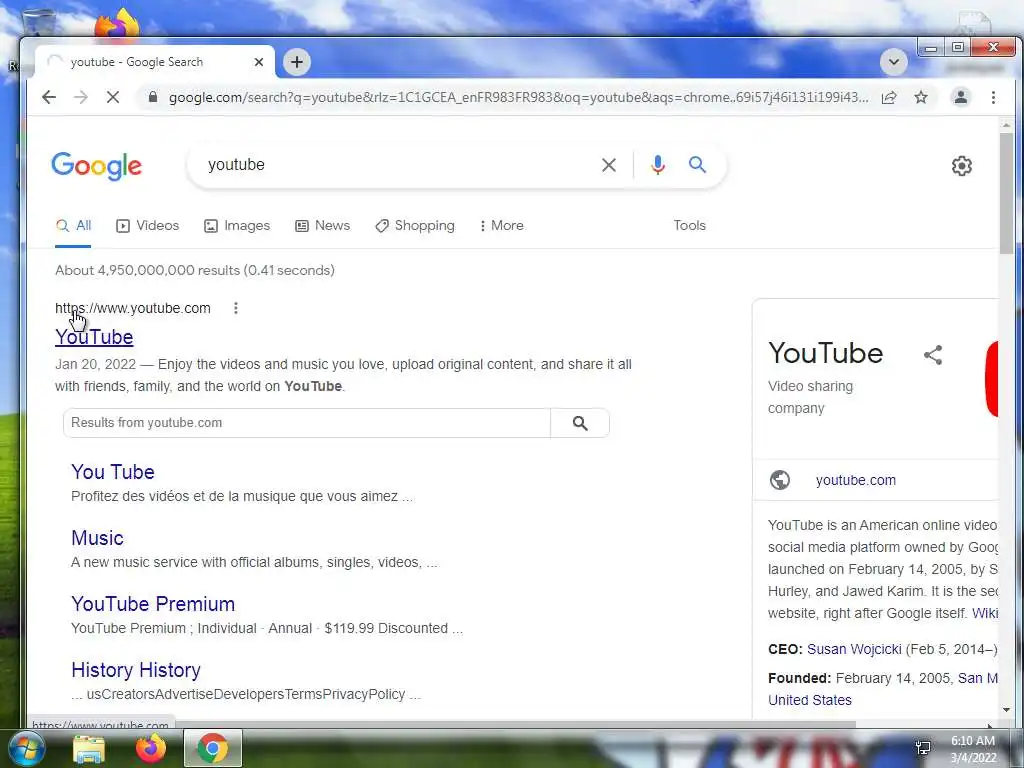The image size is (1024, 768).
Task: Switch to the Images tab
Action: (237, 225)
